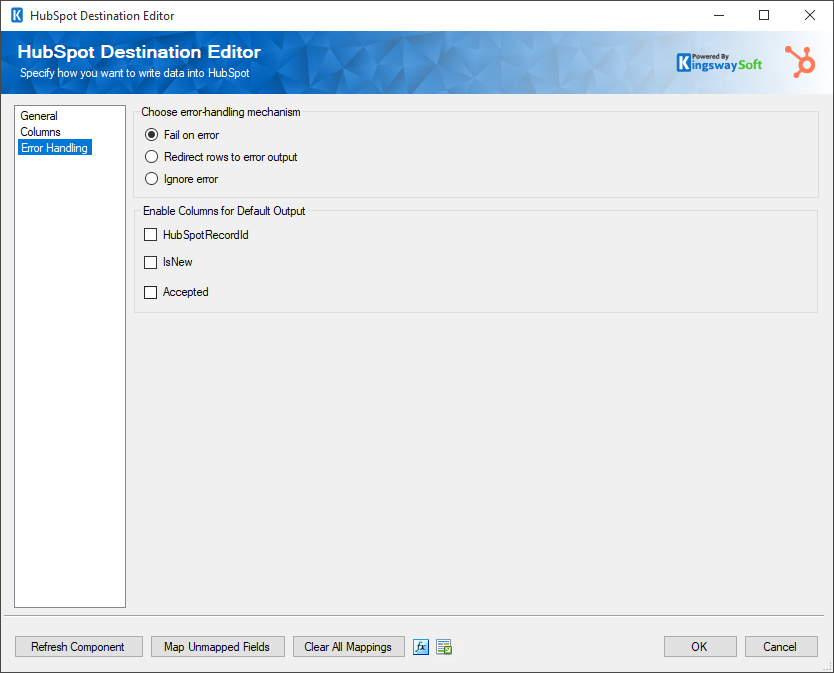The height and width of the screenshot is (673, 834).
Task: Open the Columns page
Action: (40, 131)
